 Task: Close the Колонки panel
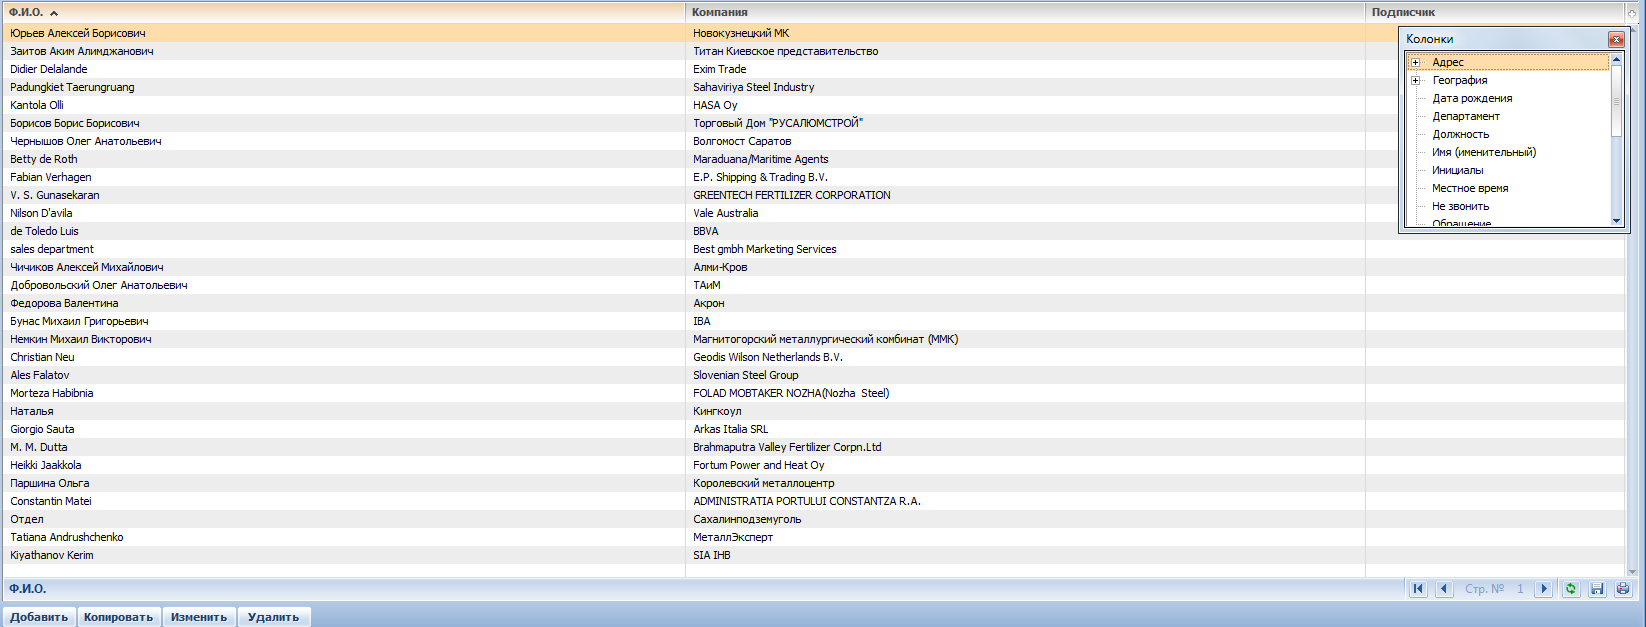click(1616, 39)
